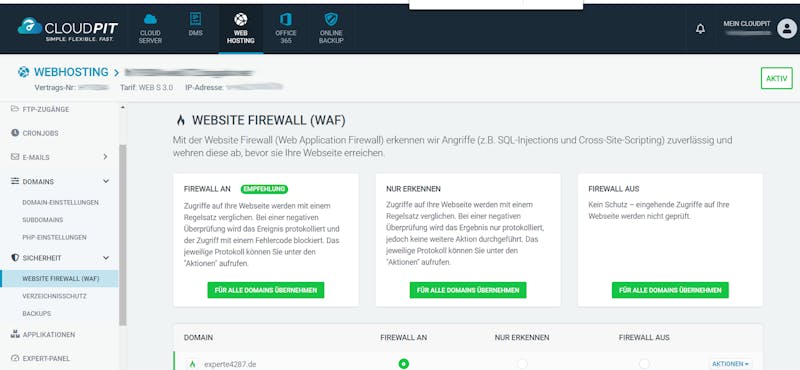Collapse the Domains sidebar section

(106, 181)
